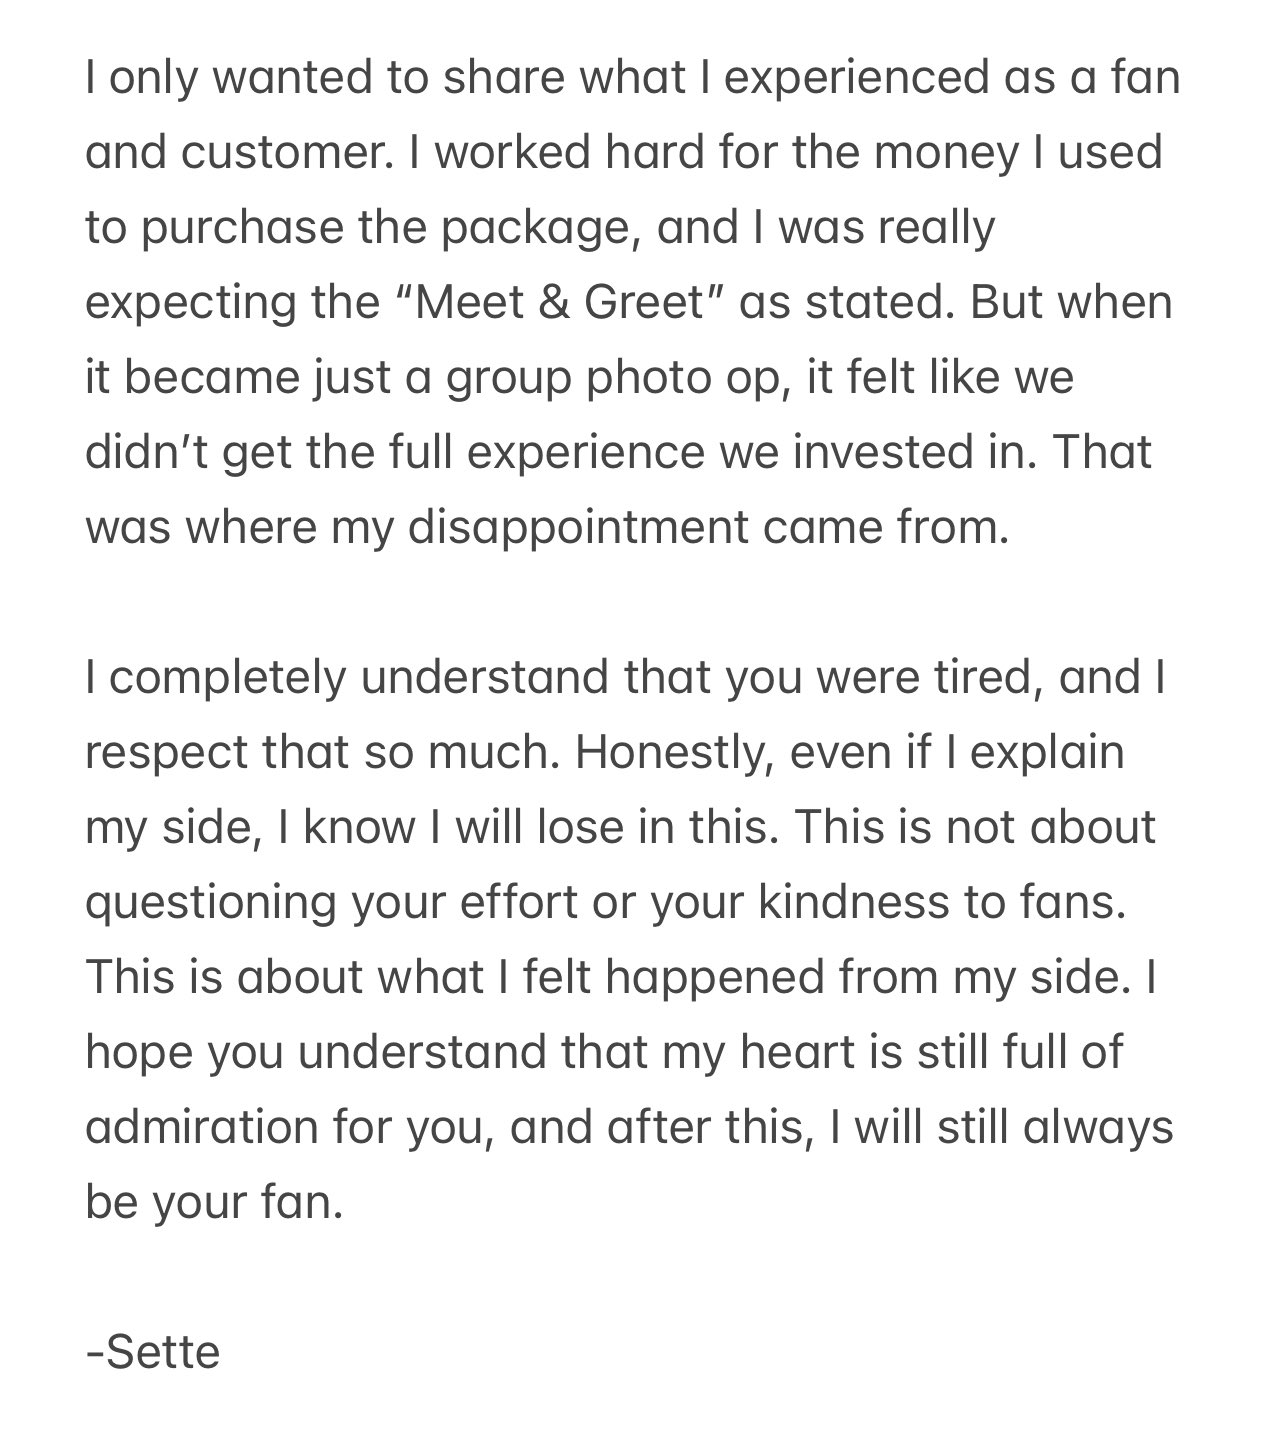The height and width of the screenshot is (1433, 1284).
Task: Click the "-Sette" signature at the bottom
Action: point(153,1352)
